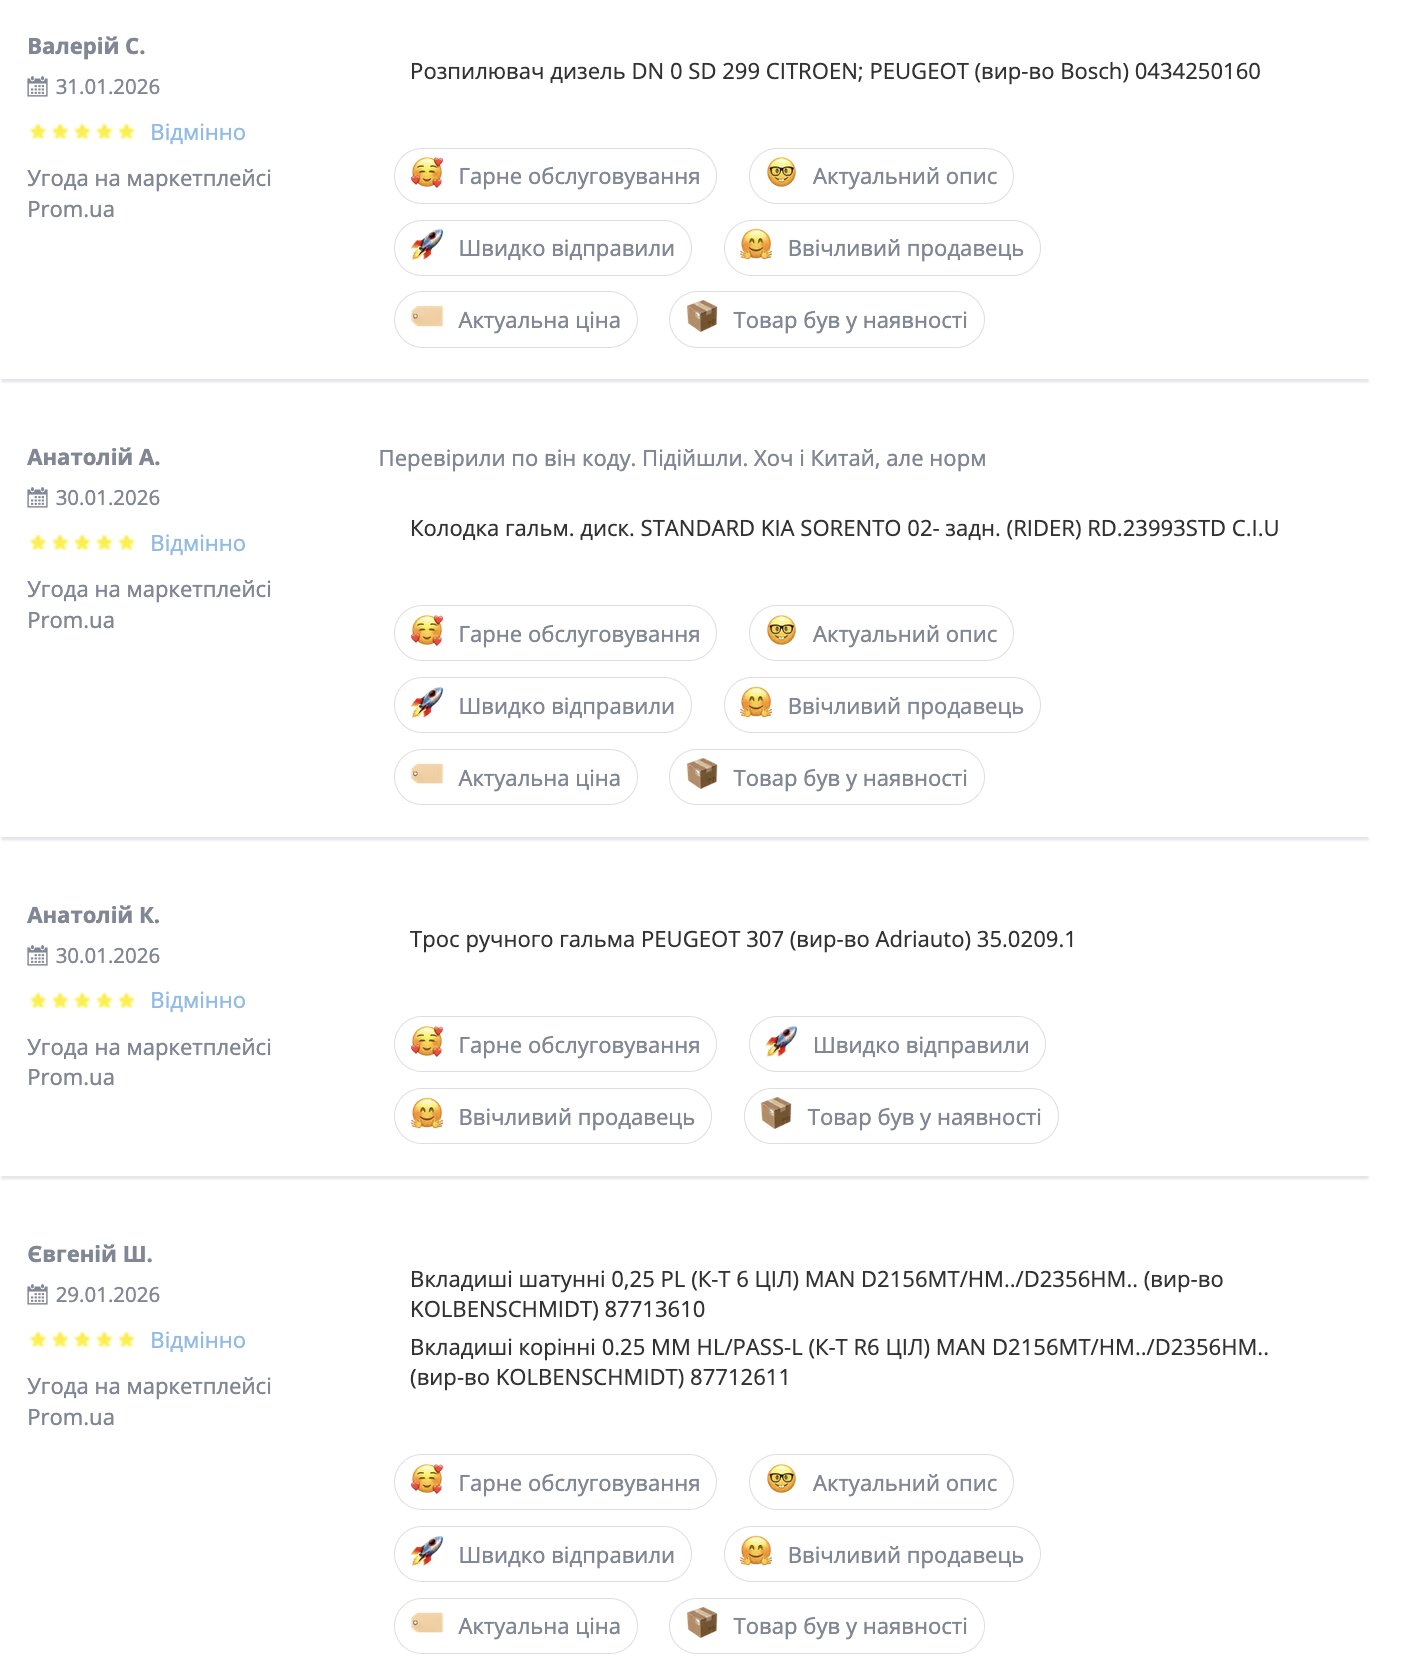The height and width of the screenshot is (1678, 1414).
Task: Open Колодка гальм. KIA SORENTO product link
Action: 843,529
